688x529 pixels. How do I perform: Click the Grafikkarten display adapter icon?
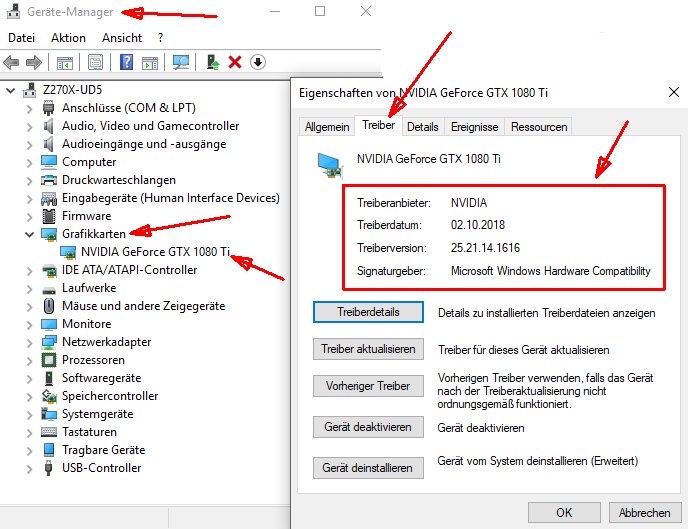[x=49, y=234]
